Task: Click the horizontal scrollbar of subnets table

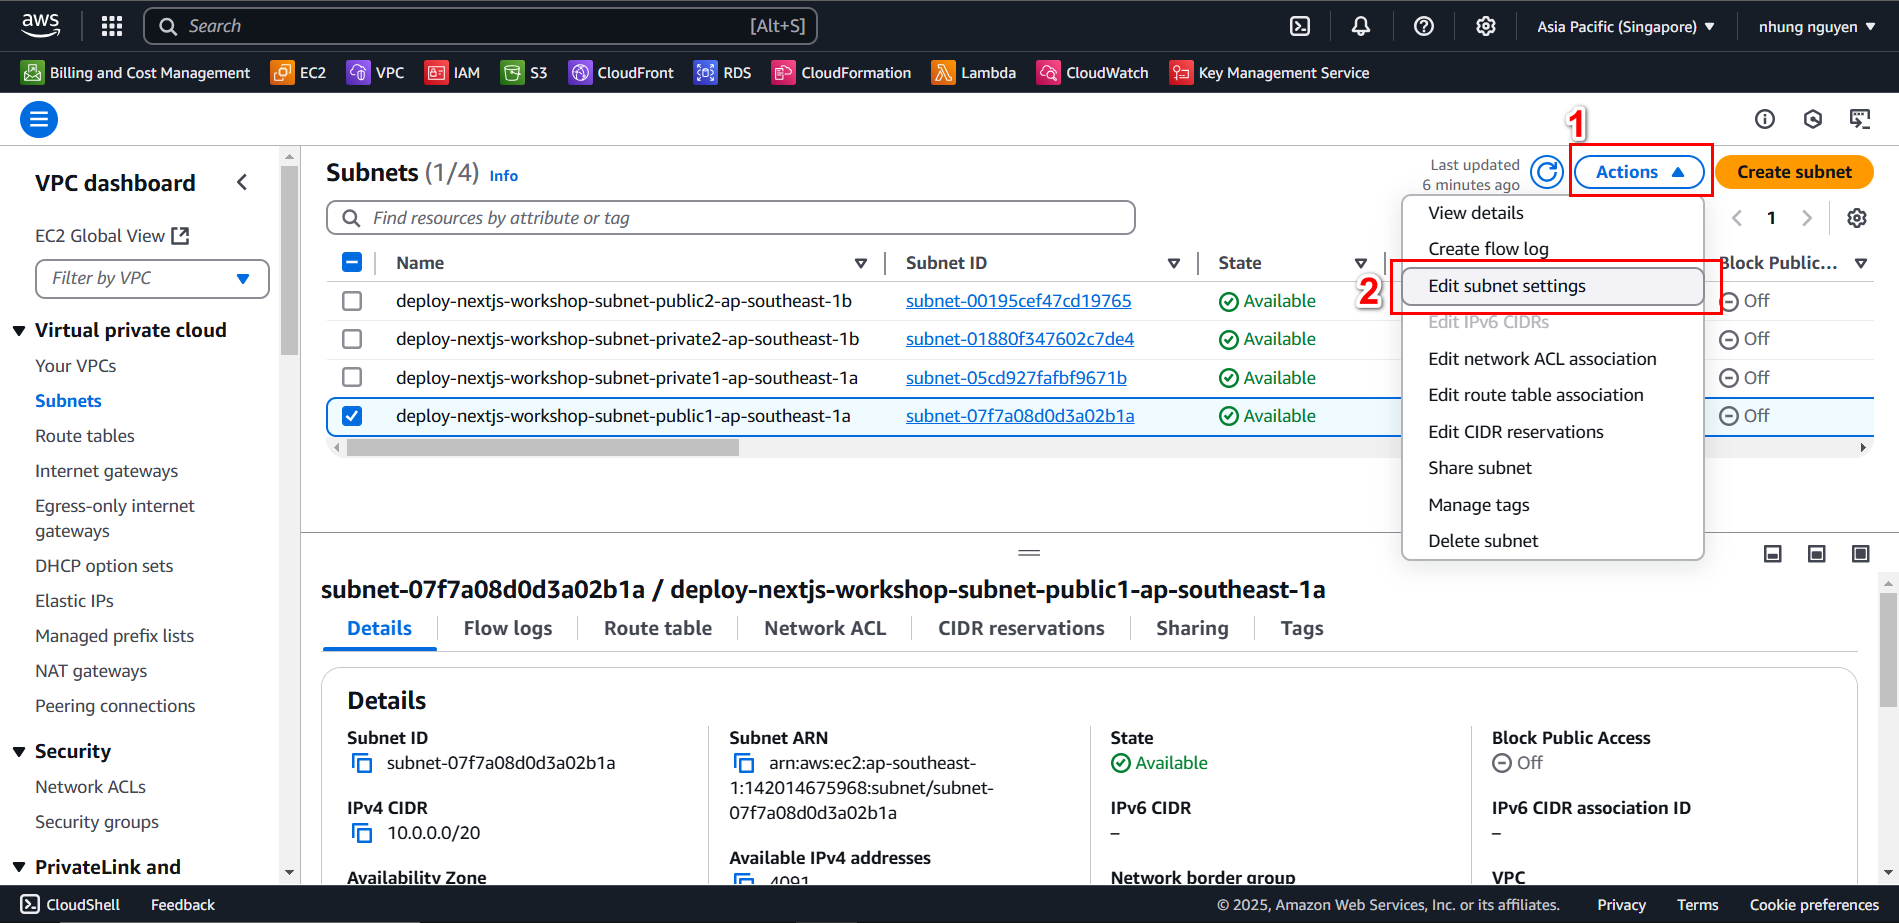Action: tap(542, 448)
